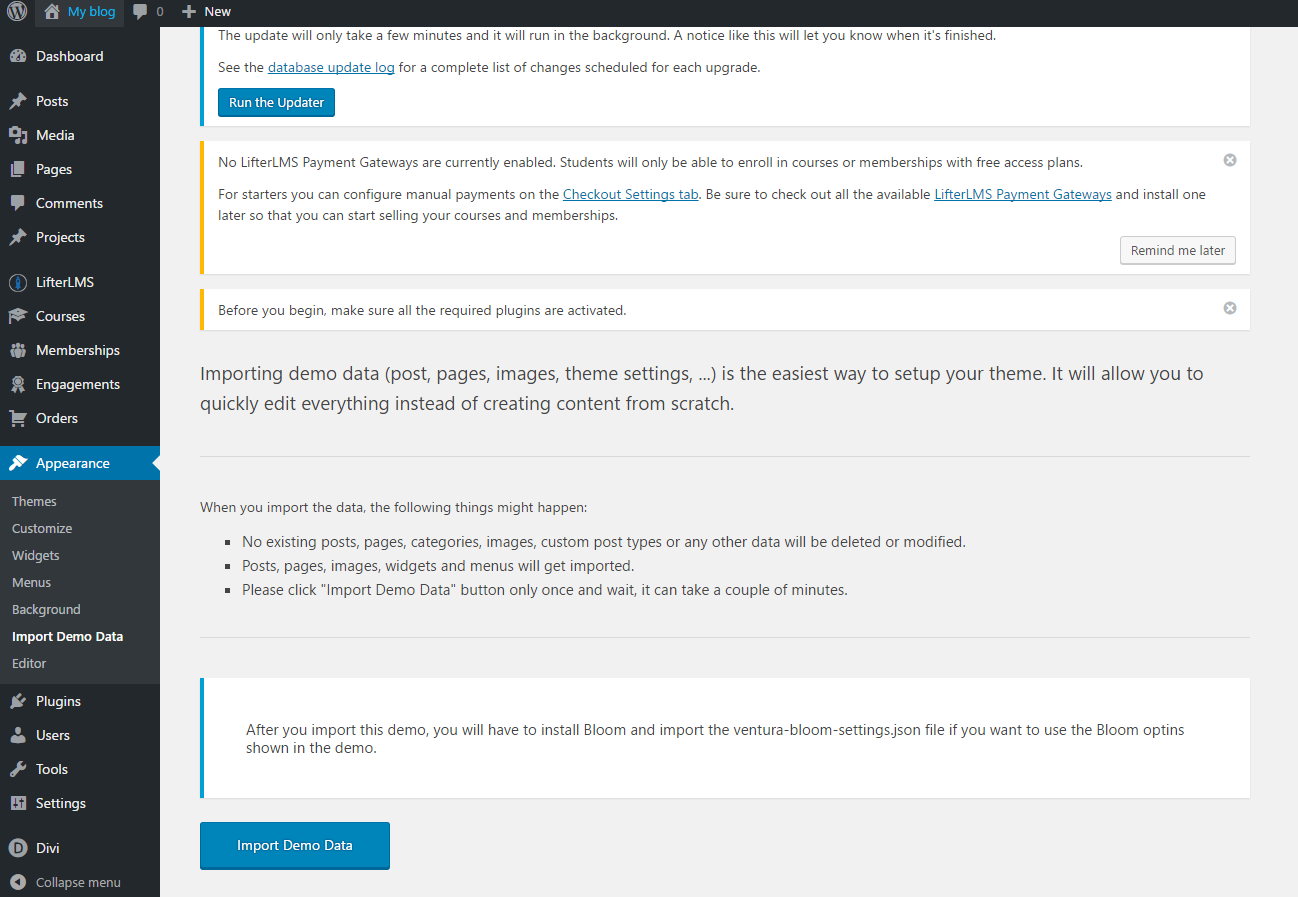Viewport: 1298px width, 897px height.
Task: Open the comments bubble icon in admin bar
Action: tap(140, 12)
